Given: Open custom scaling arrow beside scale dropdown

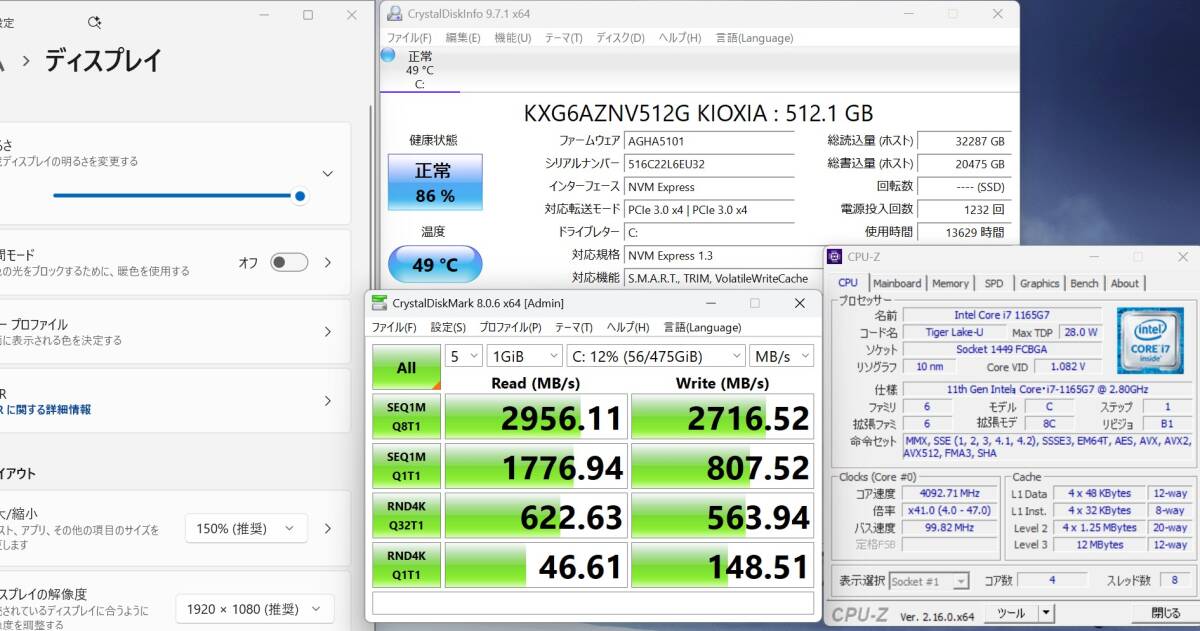Looking at the screenshot, I should 327,528.
